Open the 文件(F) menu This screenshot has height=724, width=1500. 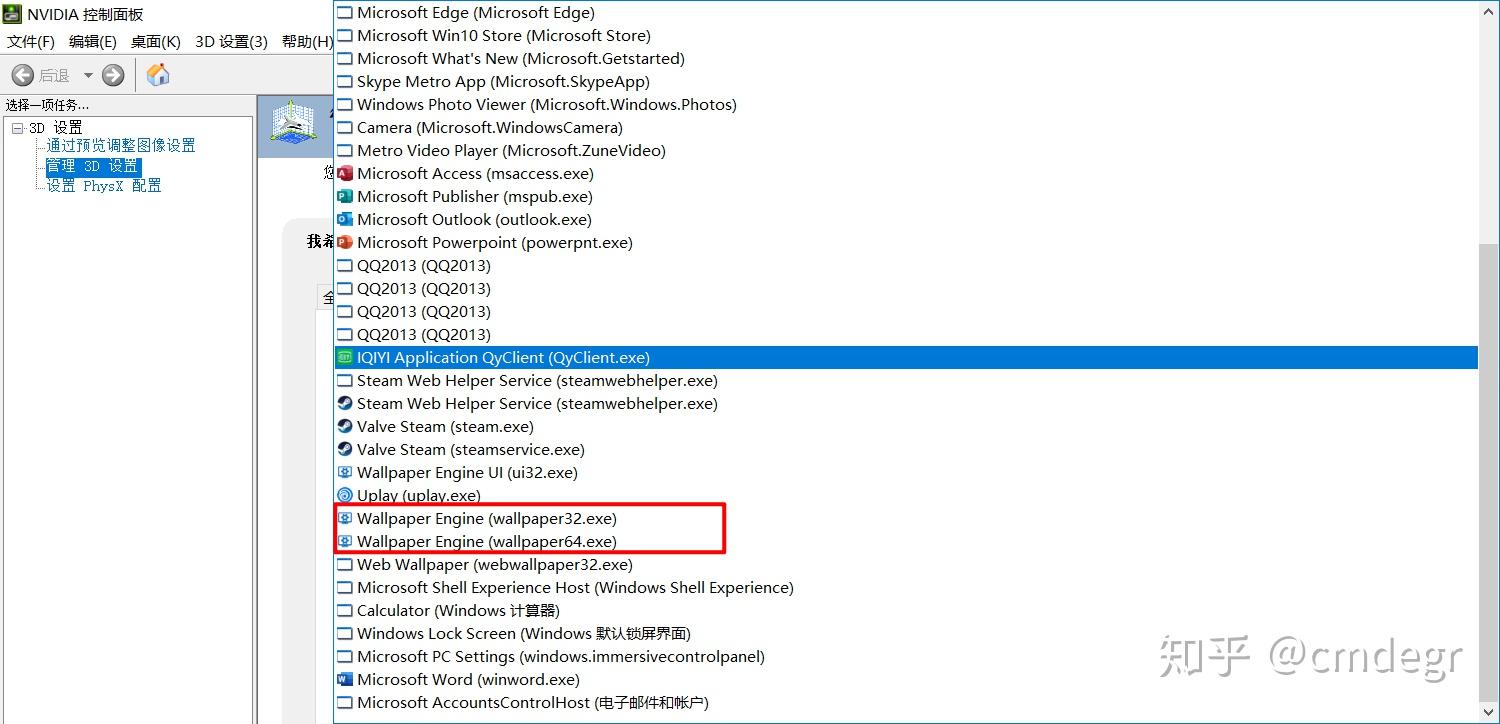31,41
